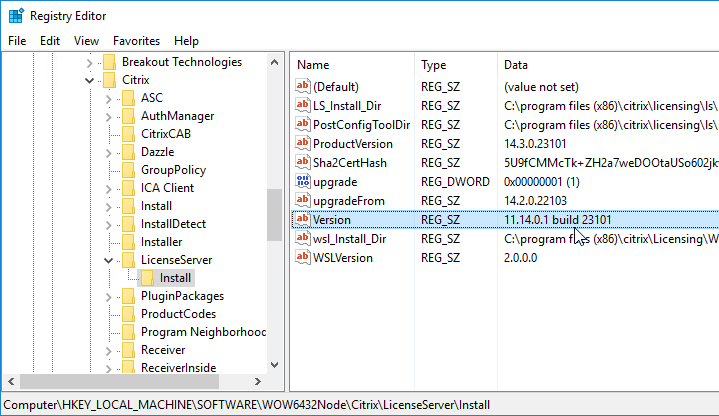This screenshot has width=719, height=416.
Task: Click the string icon beside (Default)
Action: [x=303, y=86]
